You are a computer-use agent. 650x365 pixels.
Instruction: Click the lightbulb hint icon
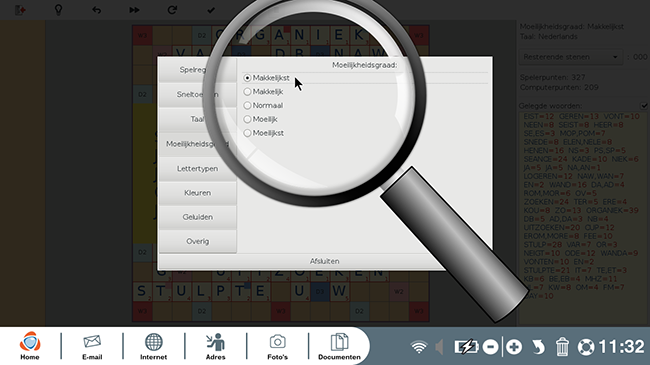58,10
